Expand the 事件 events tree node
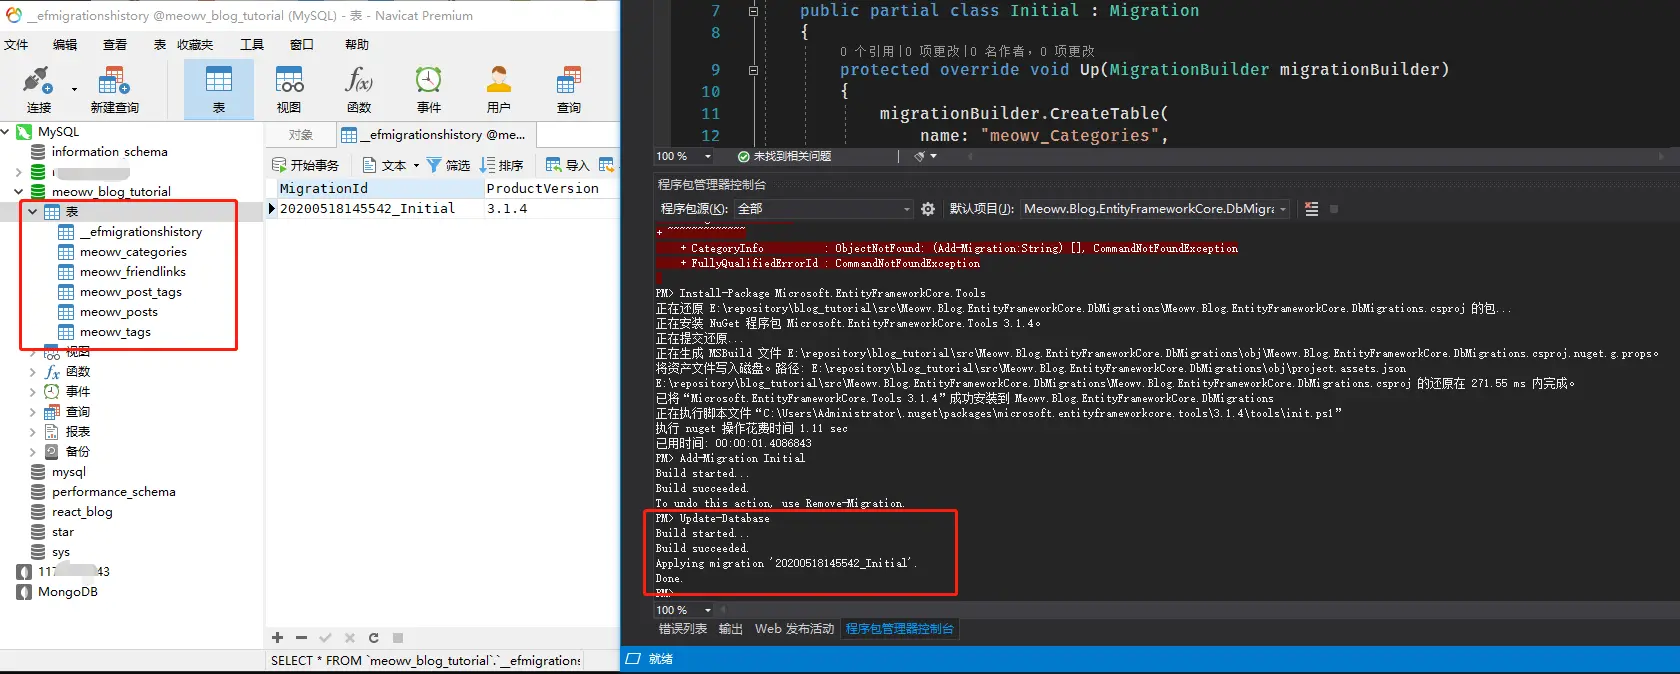1680x674 pixels. pyautogui.click(x=33, y=392)
